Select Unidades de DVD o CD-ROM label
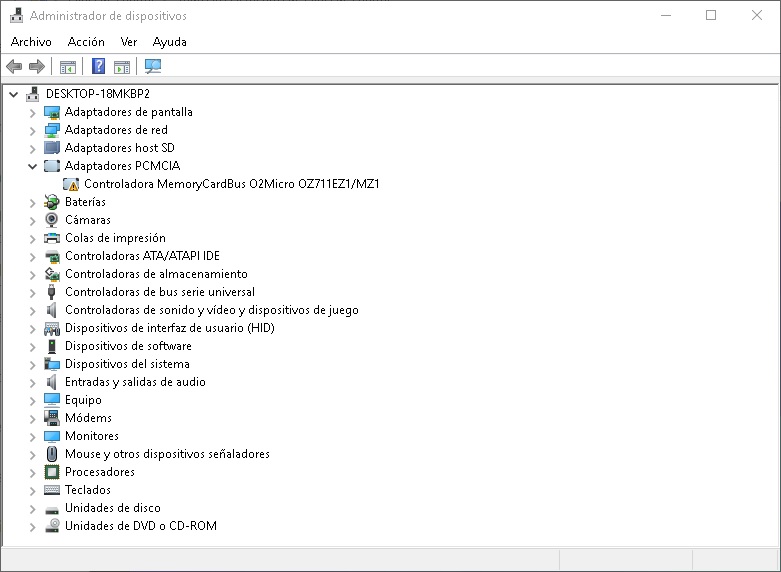 coord(141,526)
